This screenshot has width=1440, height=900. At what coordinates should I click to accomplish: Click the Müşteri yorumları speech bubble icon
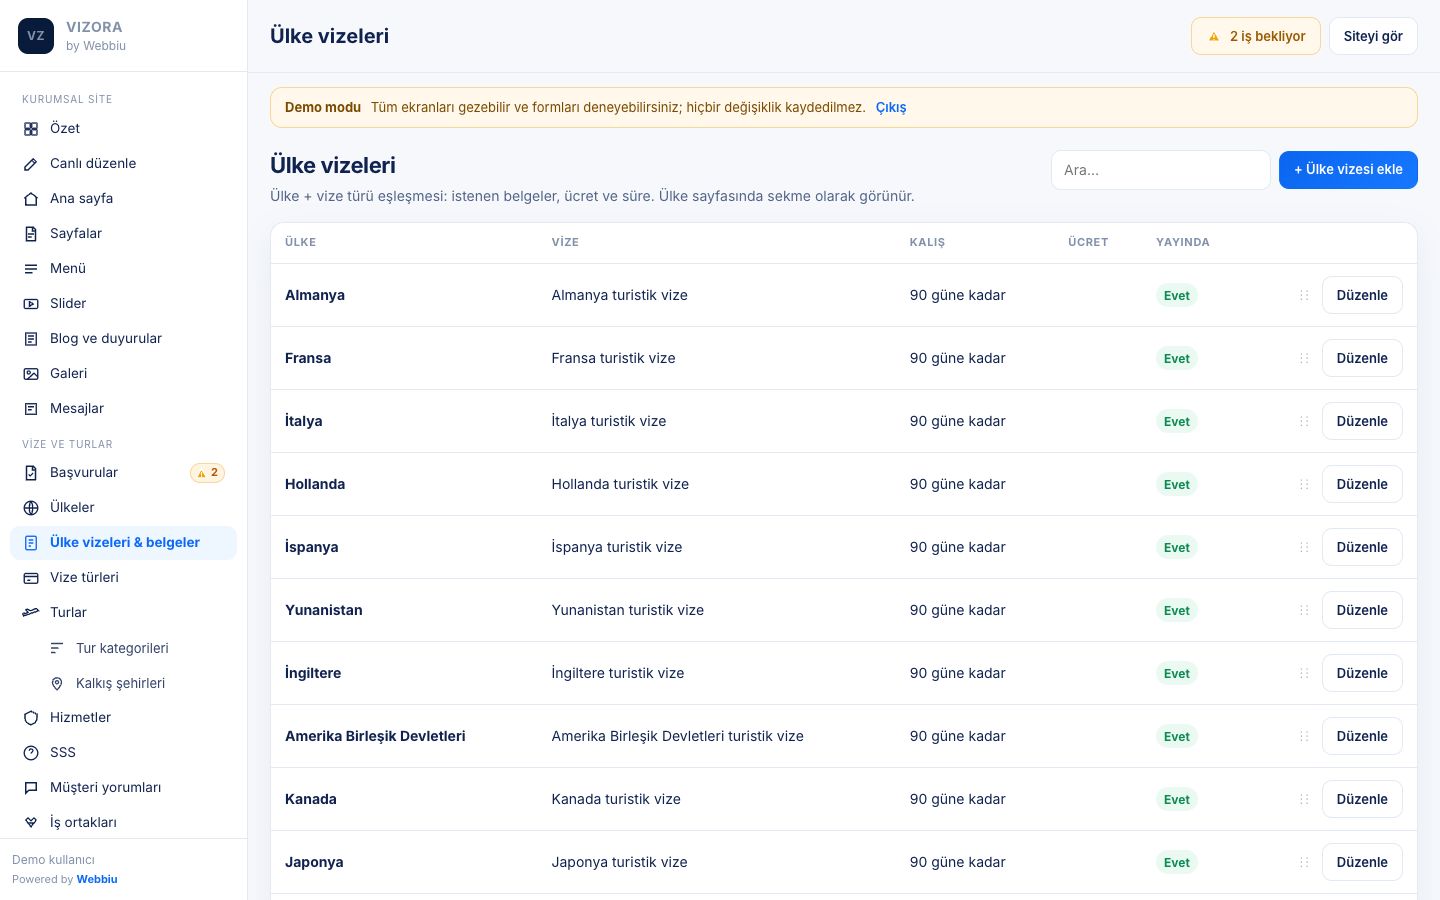coord(31,788)
